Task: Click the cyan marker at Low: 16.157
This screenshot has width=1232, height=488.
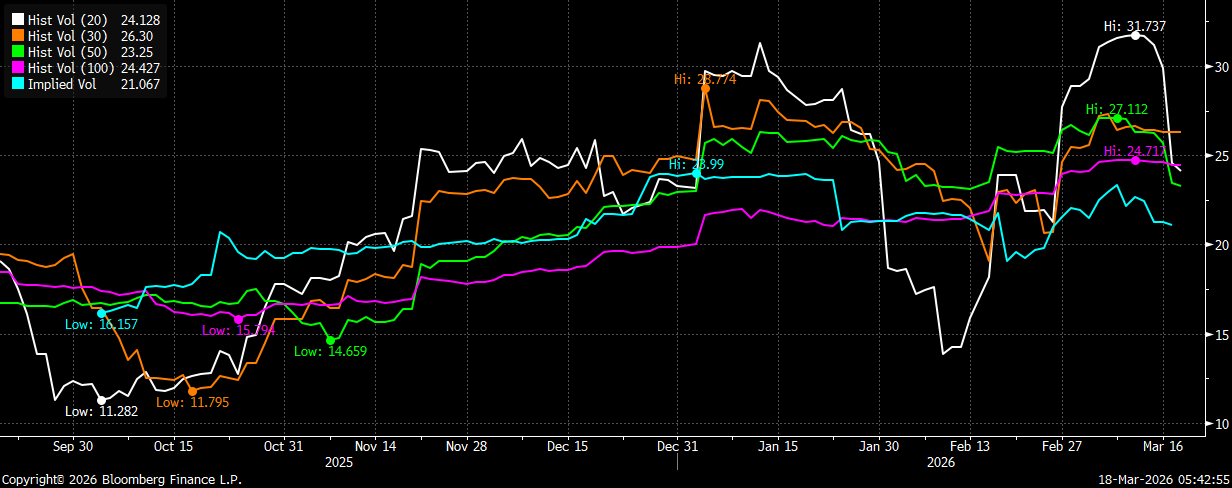Action: tap(101, 313)
